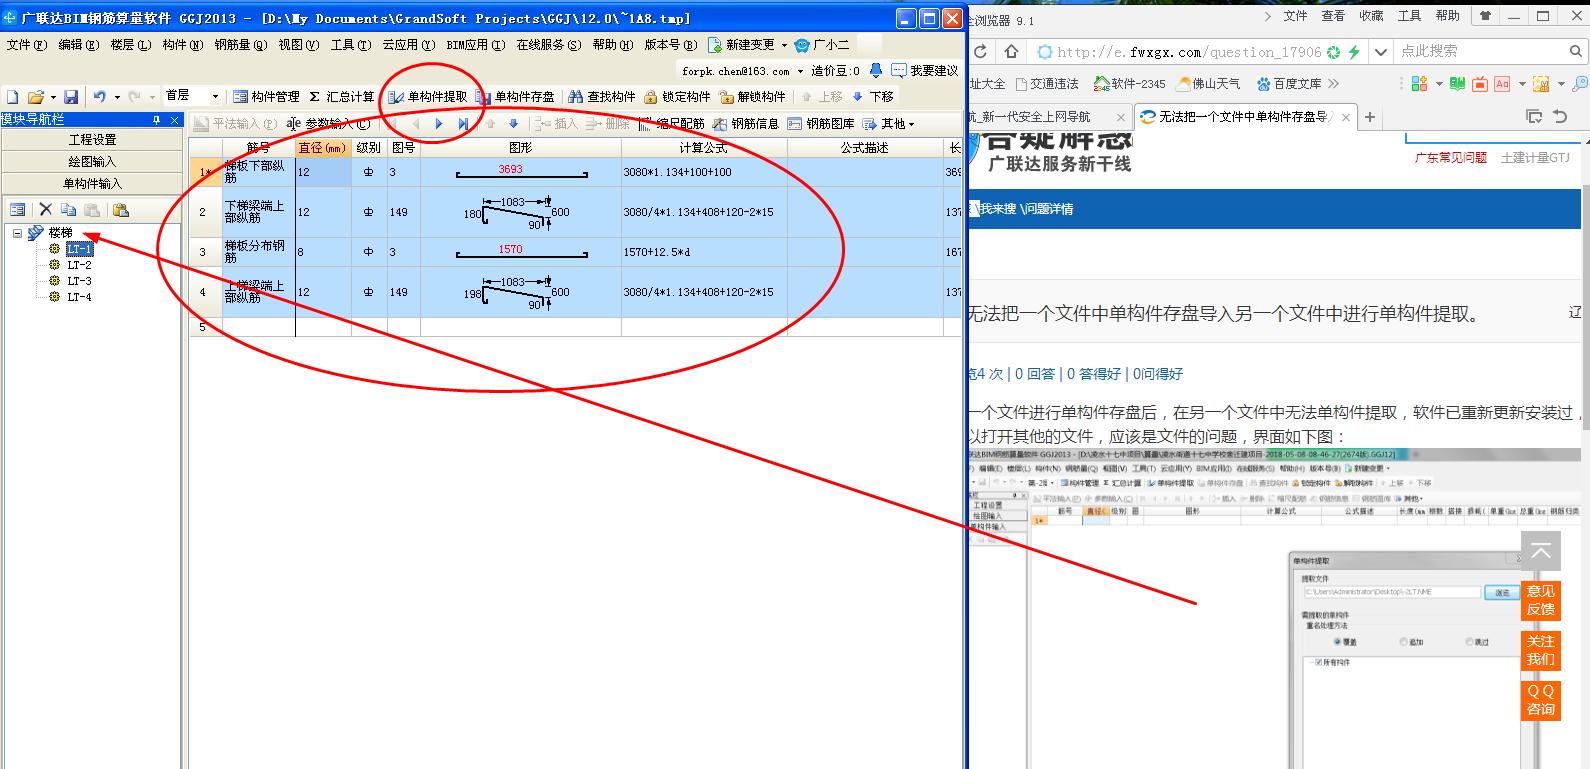
Task: Click the Save floppy disk icon
Action: [x=71, y=97]
